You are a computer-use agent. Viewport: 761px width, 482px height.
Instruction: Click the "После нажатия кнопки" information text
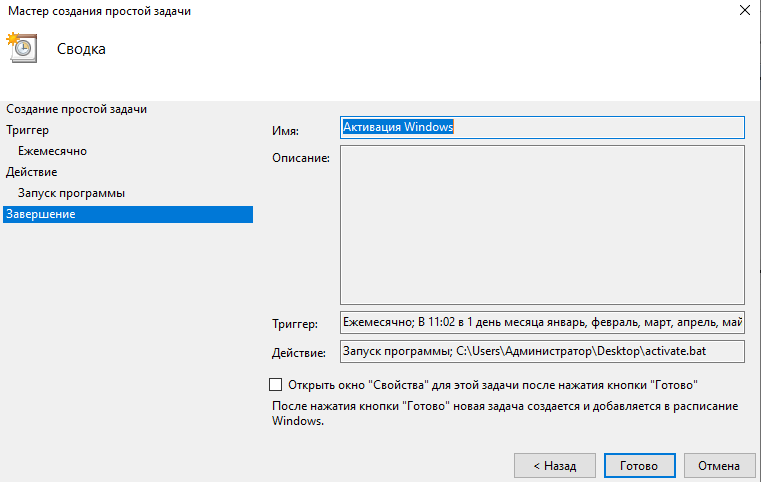[x=505, y=414]
